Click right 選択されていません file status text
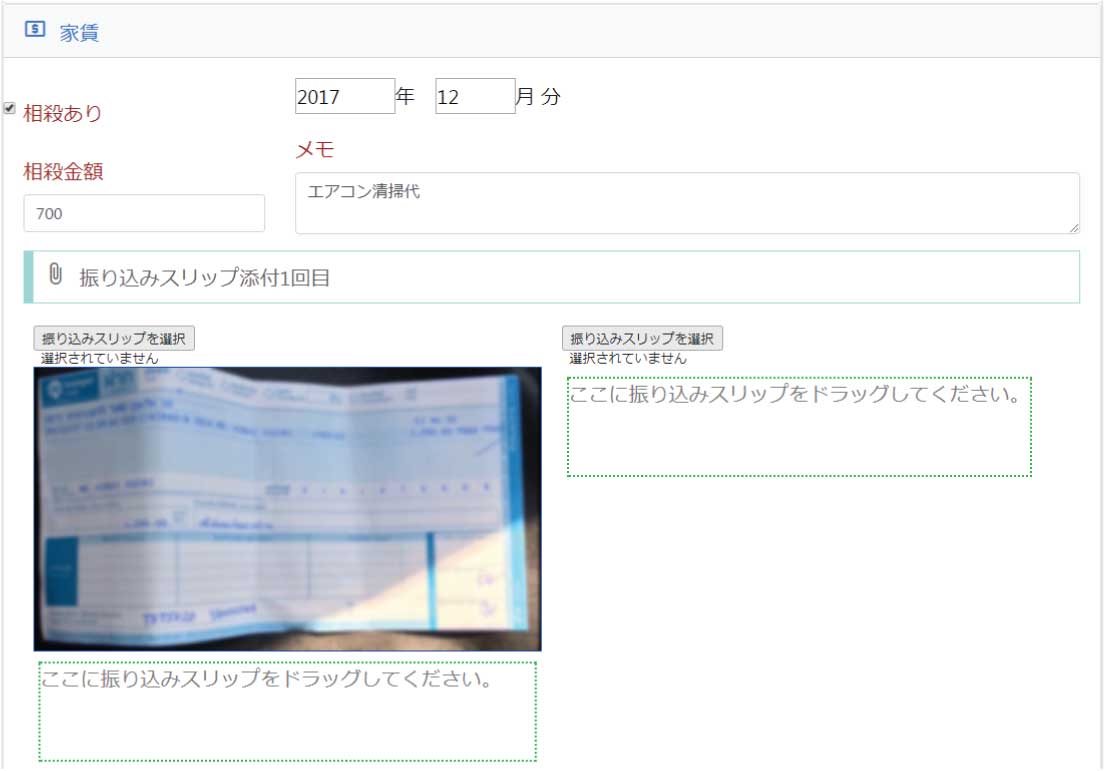 pos(628,358)
